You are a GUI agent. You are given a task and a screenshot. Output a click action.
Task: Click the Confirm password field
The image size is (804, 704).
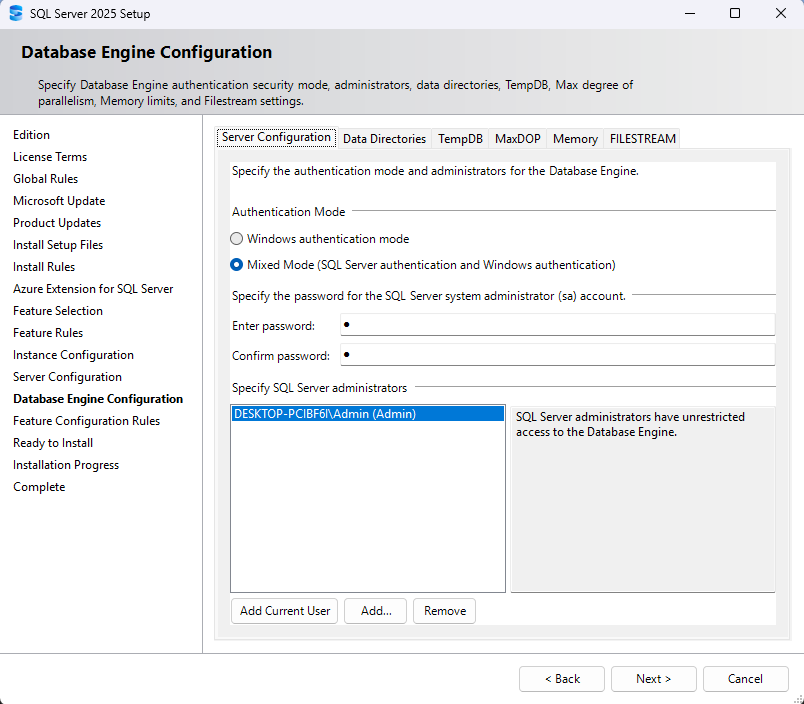557,353
